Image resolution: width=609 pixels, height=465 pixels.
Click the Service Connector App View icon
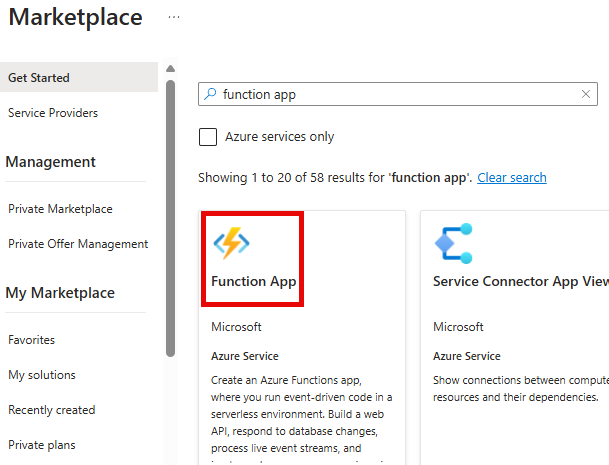click(x=454, y=244)
